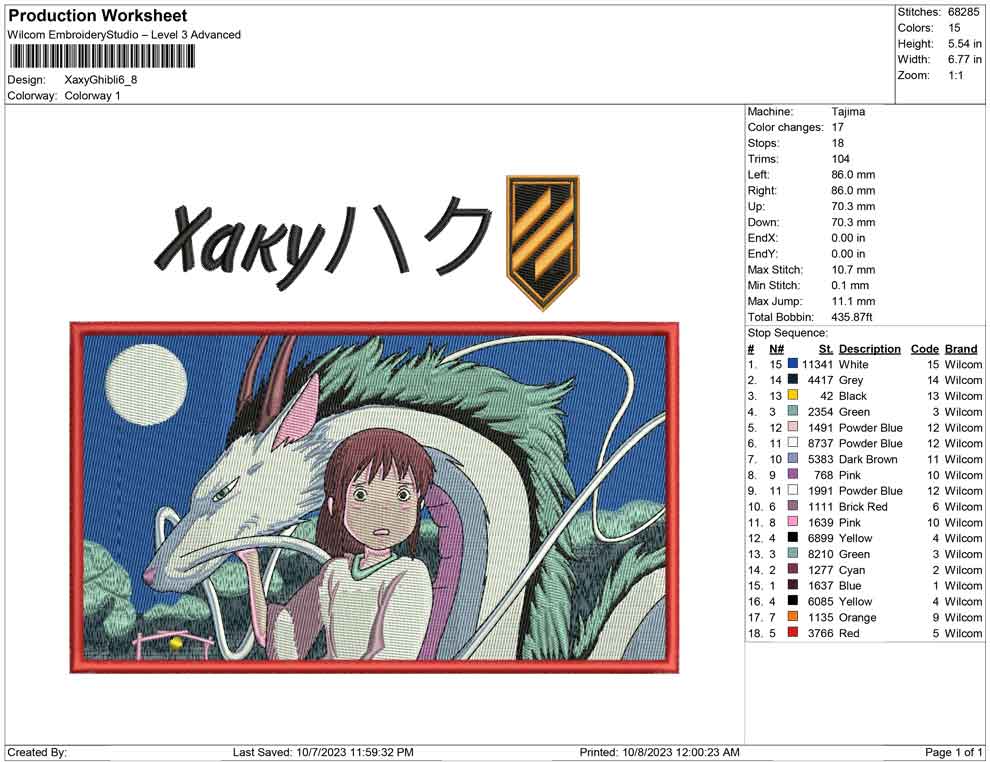This screenshot has width=990, height=762.
Task: Click the yellow swatch for stop 3 Black
Action: (x=793, y=396)
